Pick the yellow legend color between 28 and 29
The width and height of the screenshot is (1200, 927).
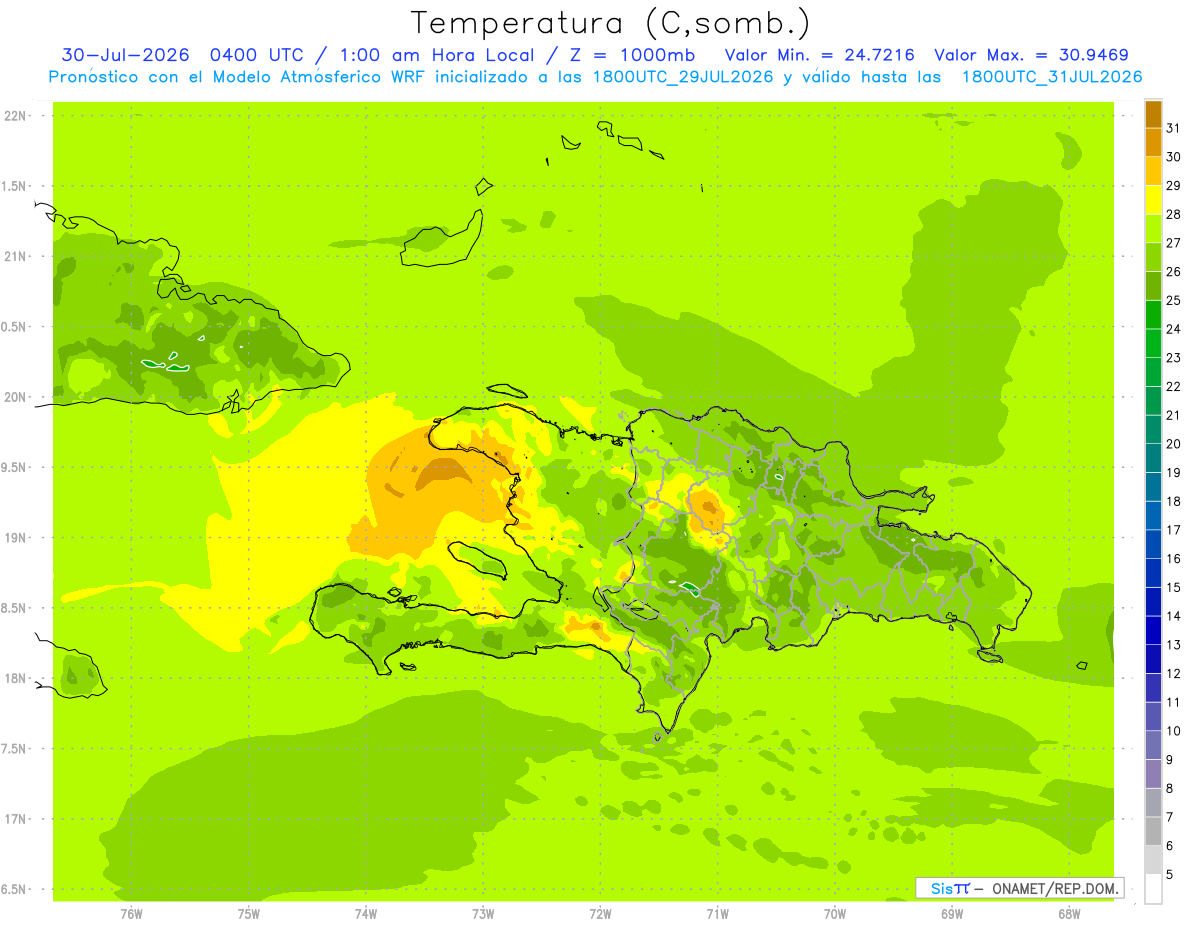1153,200
